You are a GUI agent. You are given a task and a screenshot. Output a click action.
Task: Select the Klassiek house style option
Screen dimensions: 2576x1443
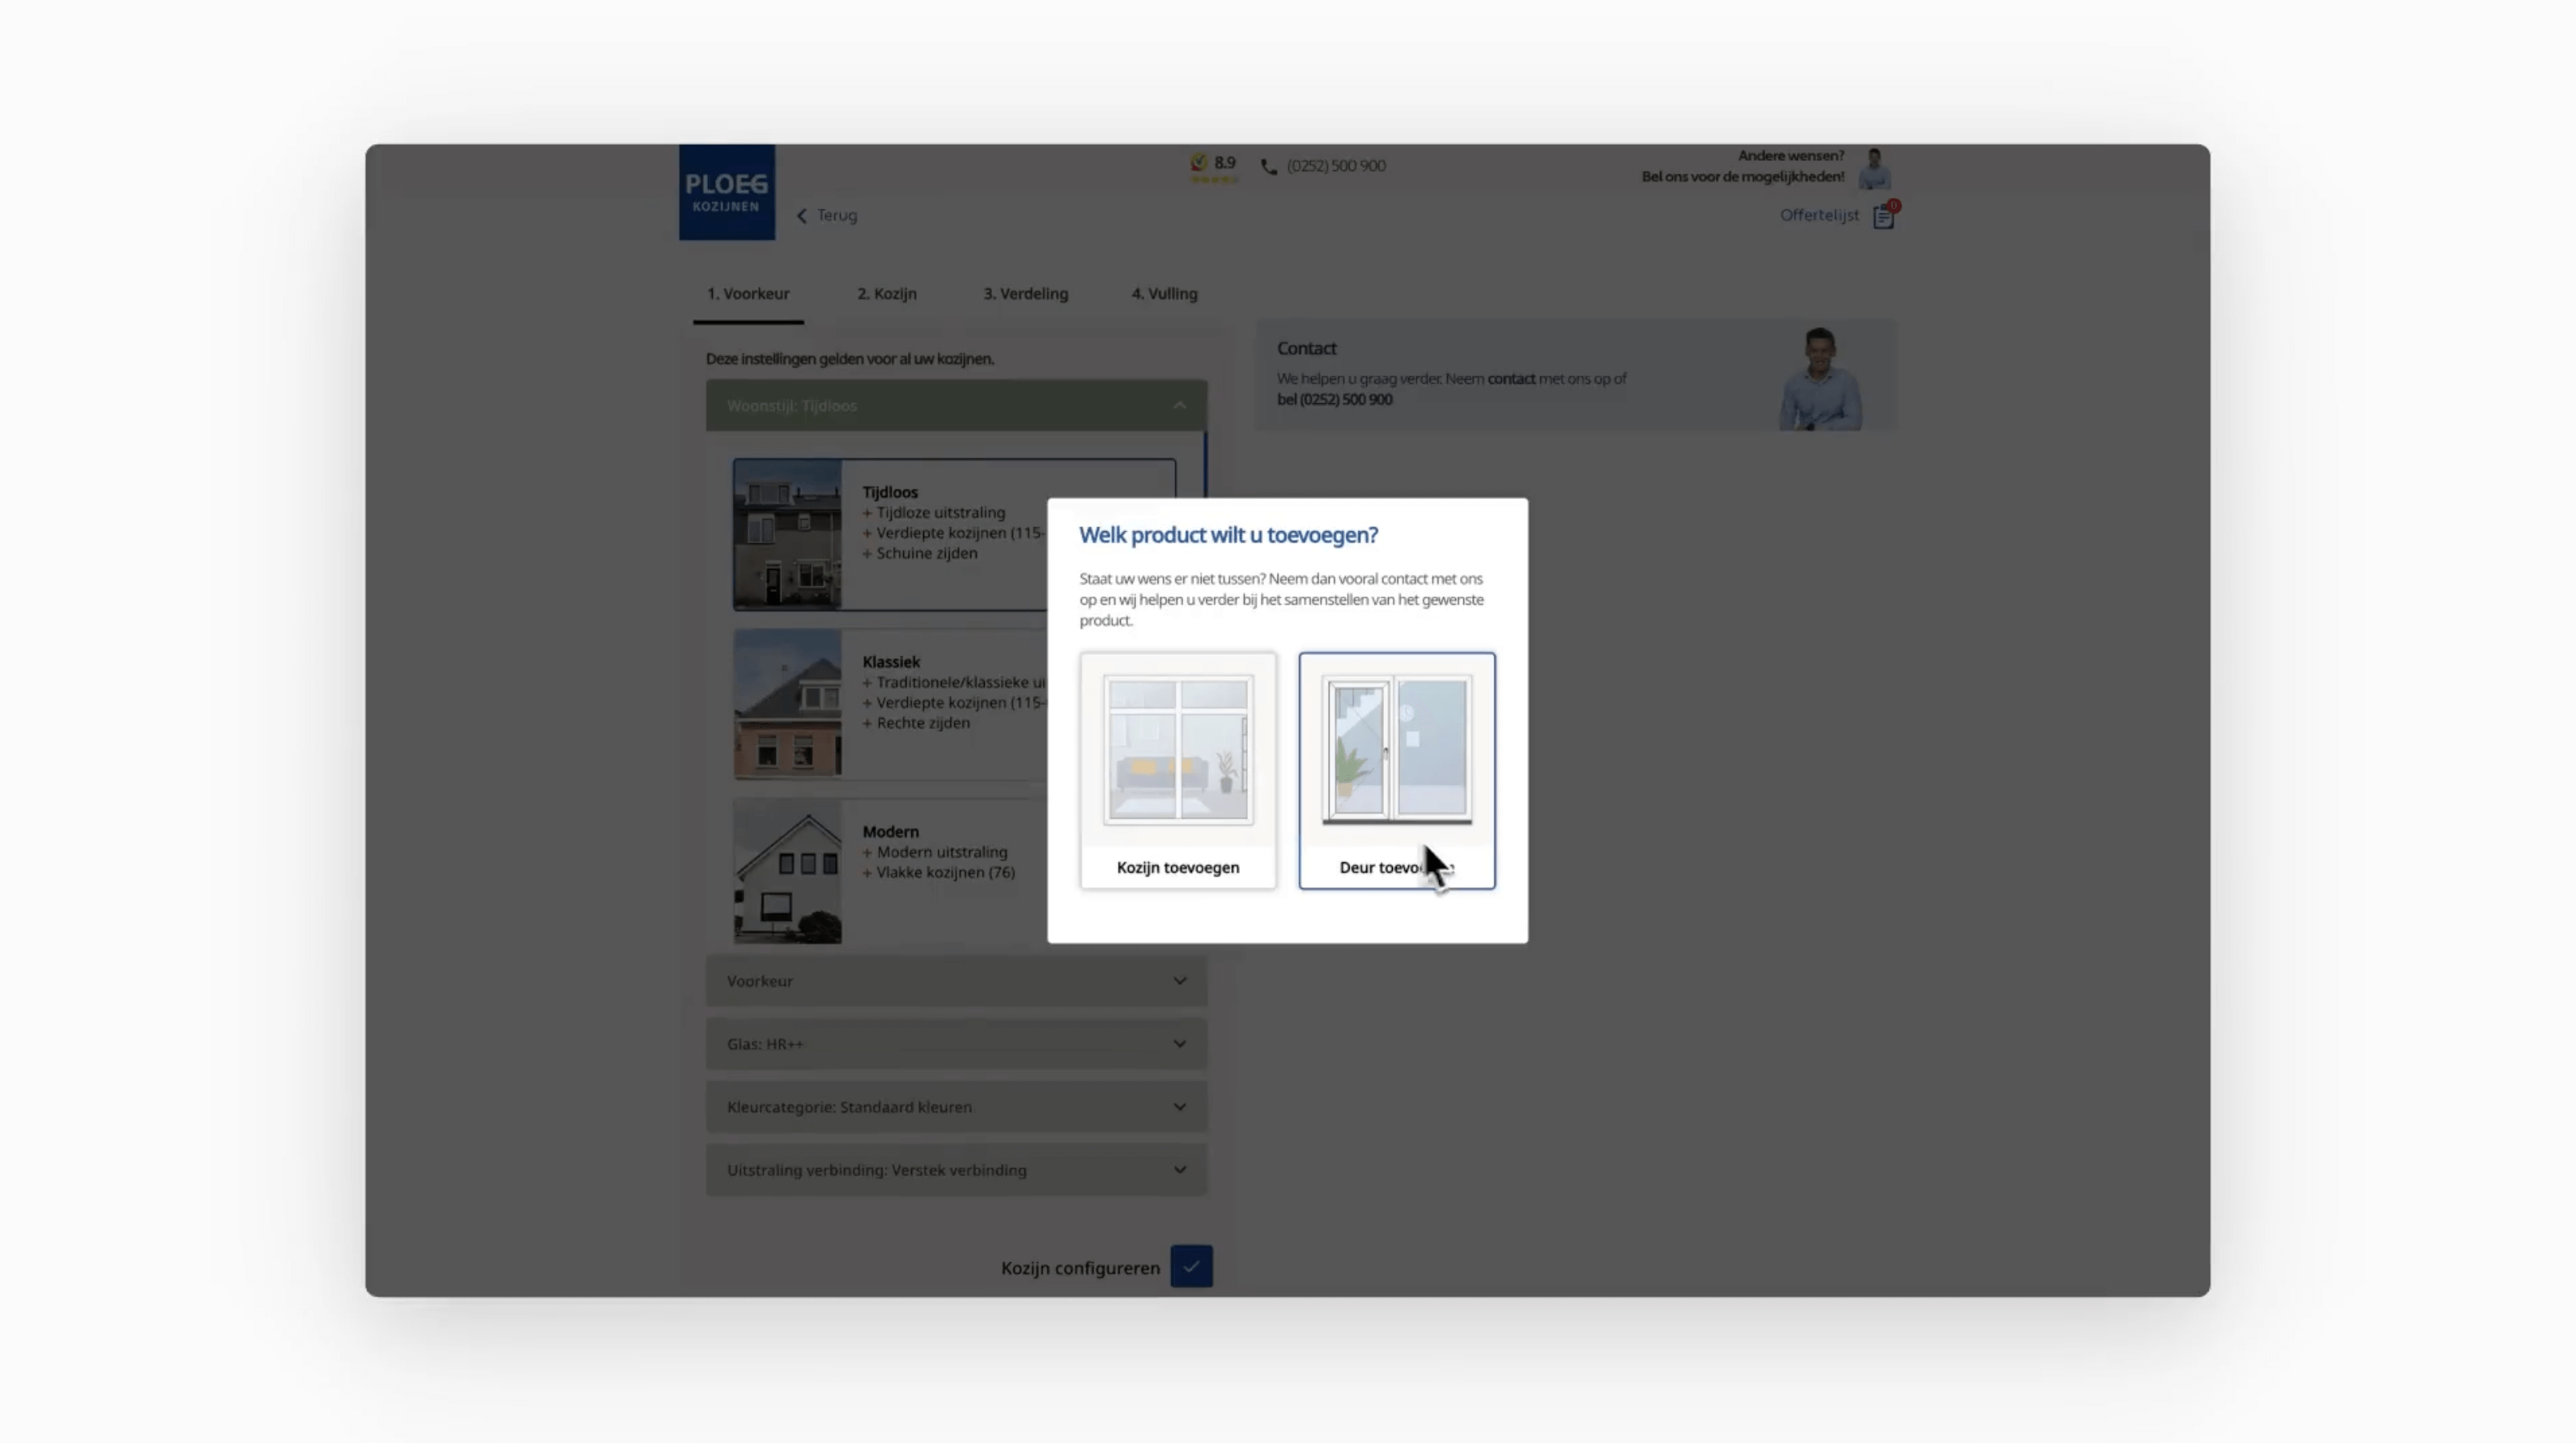[900, 703]
